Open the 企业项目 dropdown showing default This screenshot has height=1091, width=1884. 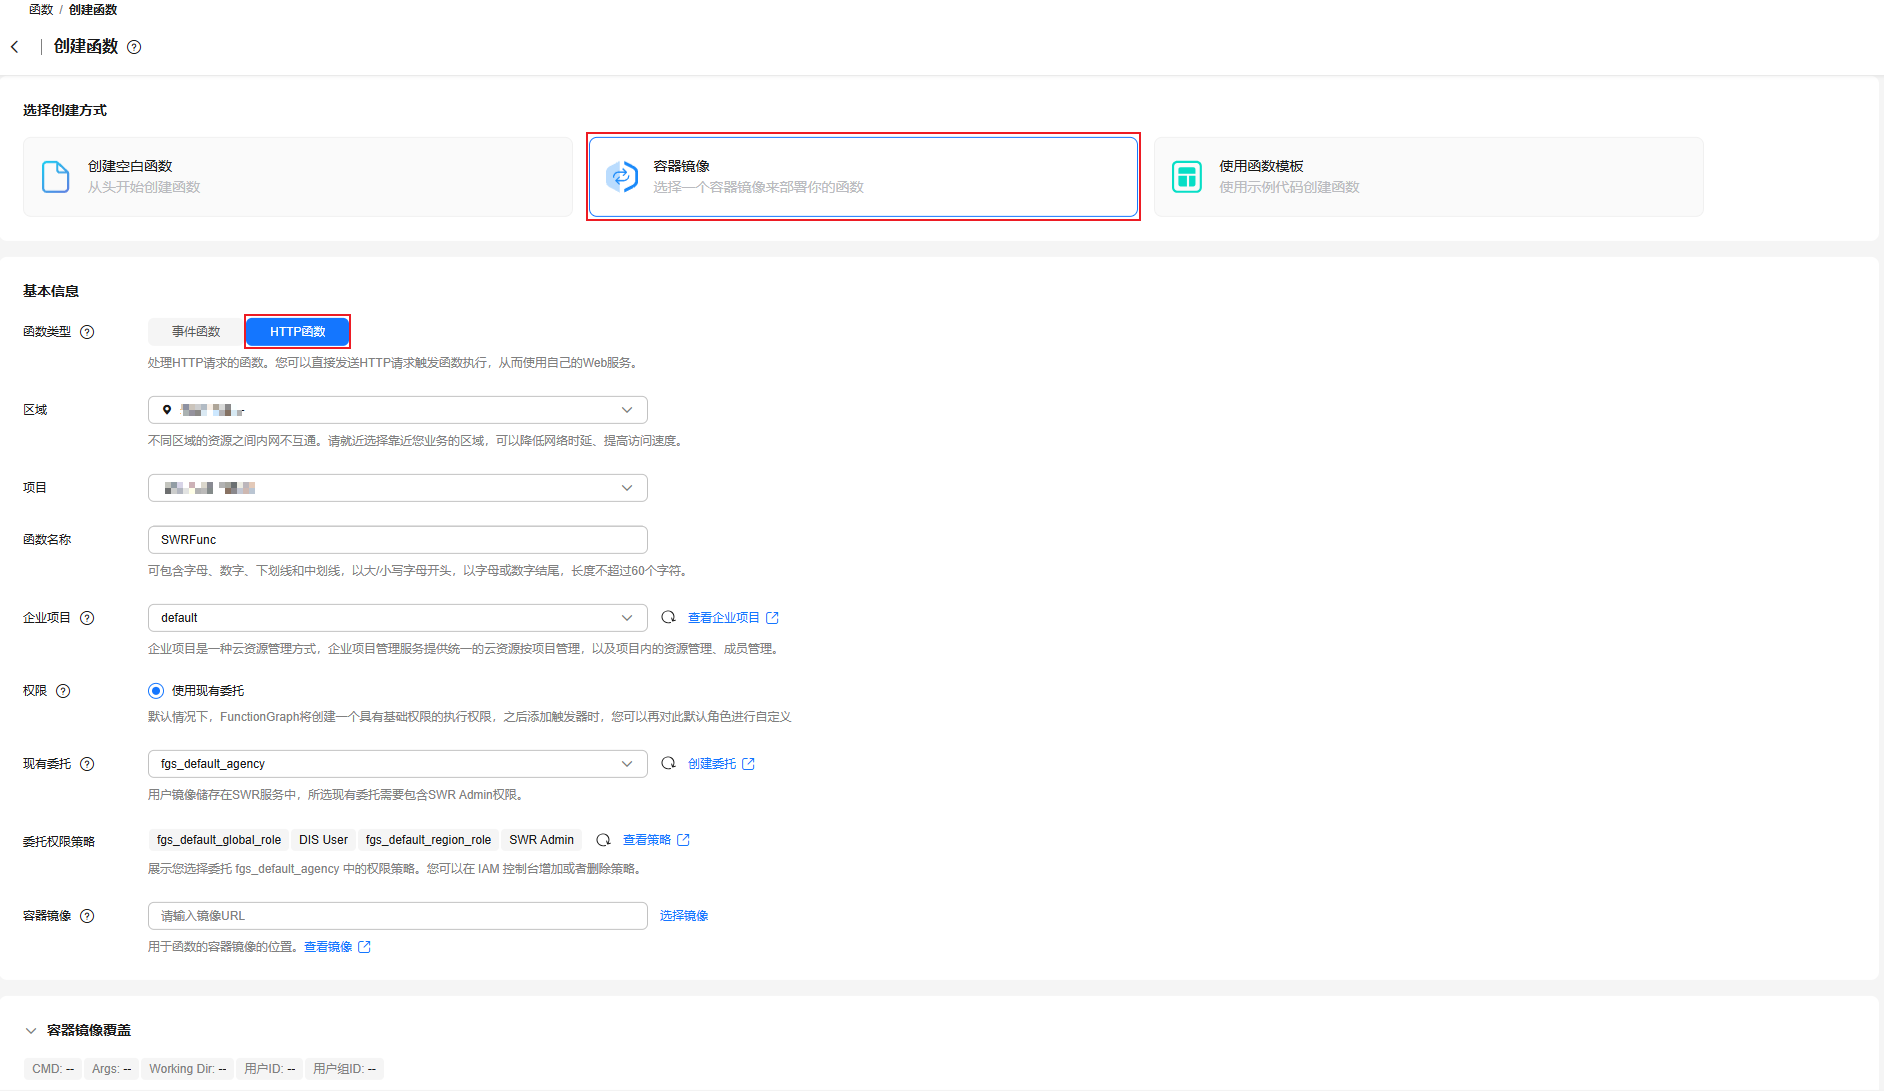point(397,618)
